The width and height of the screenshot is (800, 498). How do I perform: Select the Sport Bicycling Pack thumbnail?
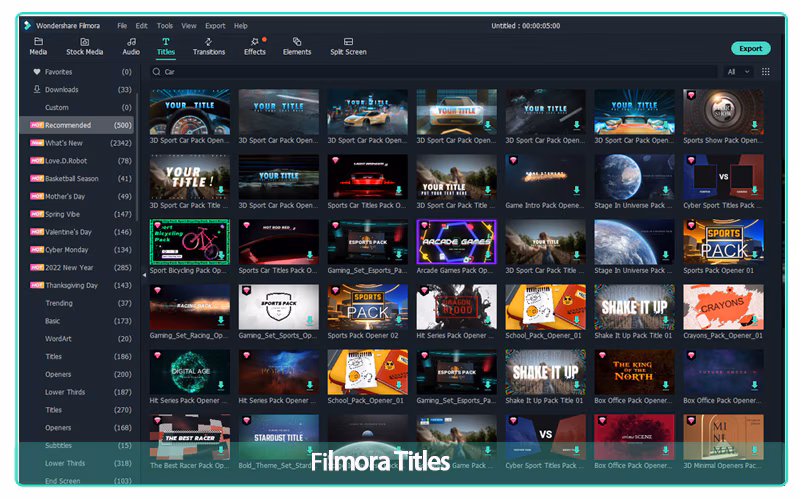[x=189, y=242]
